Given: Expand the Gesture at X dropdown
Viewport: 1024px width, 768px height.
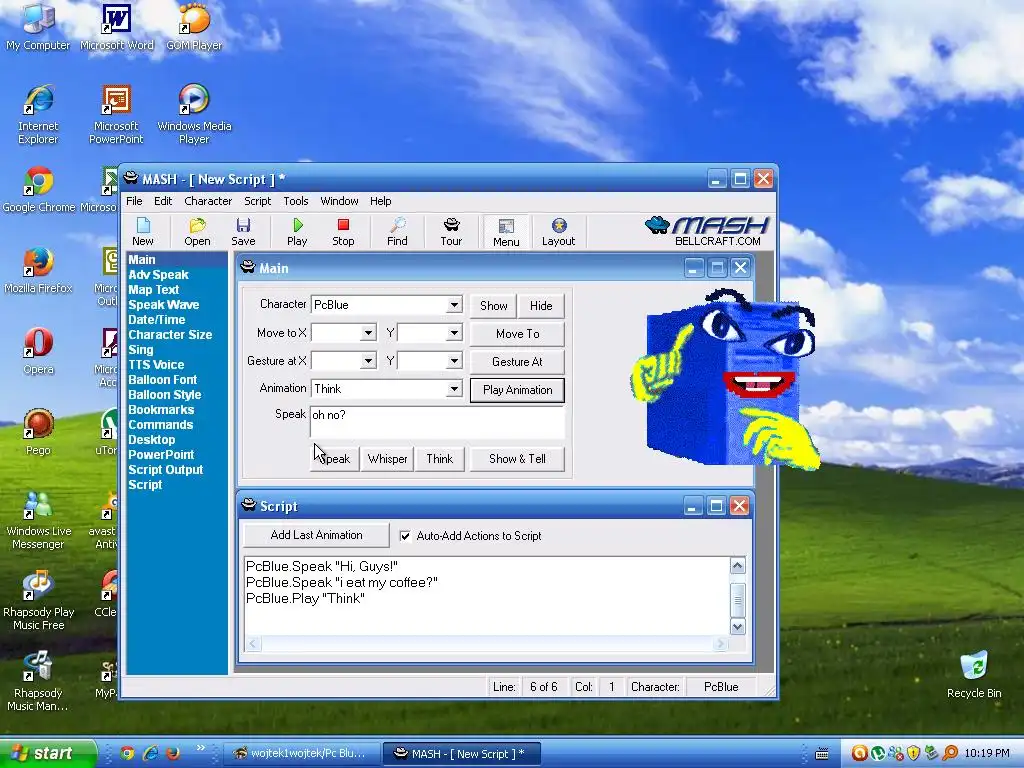Looking at the screenshot, I should point(368,360).
